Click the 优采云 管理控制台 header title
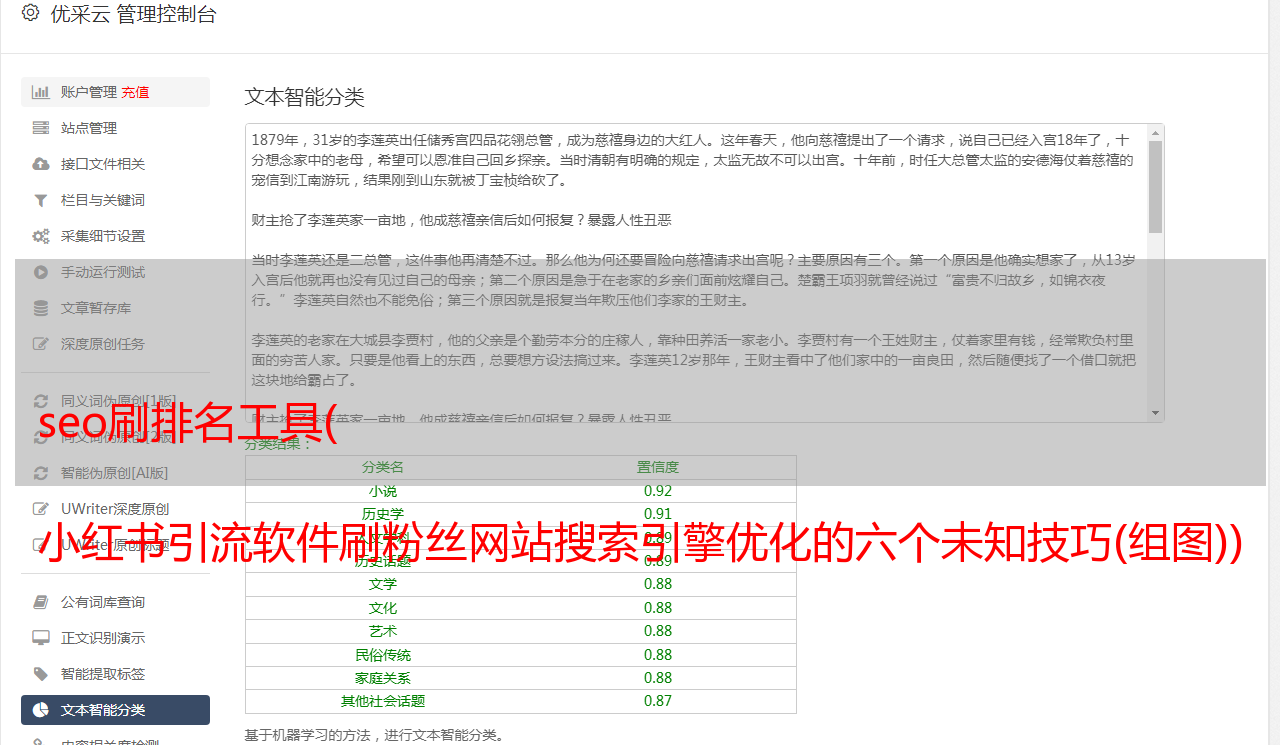Image resolution: width=1280 pixels, height=745 pixels. tap(133, 14)
